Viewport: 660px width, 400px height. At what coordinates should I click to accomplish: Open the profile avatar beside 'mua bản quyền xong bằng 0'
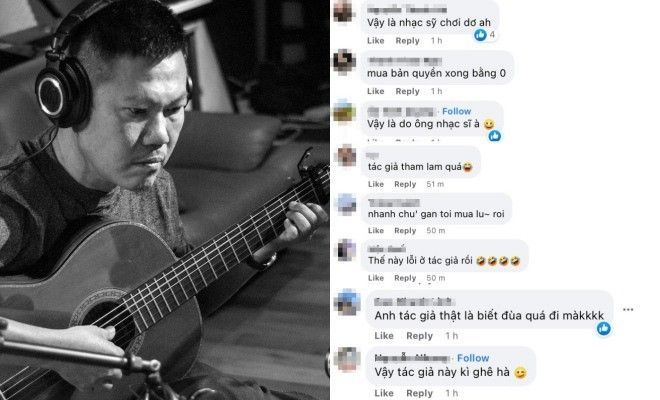click(x=345, y=62)
